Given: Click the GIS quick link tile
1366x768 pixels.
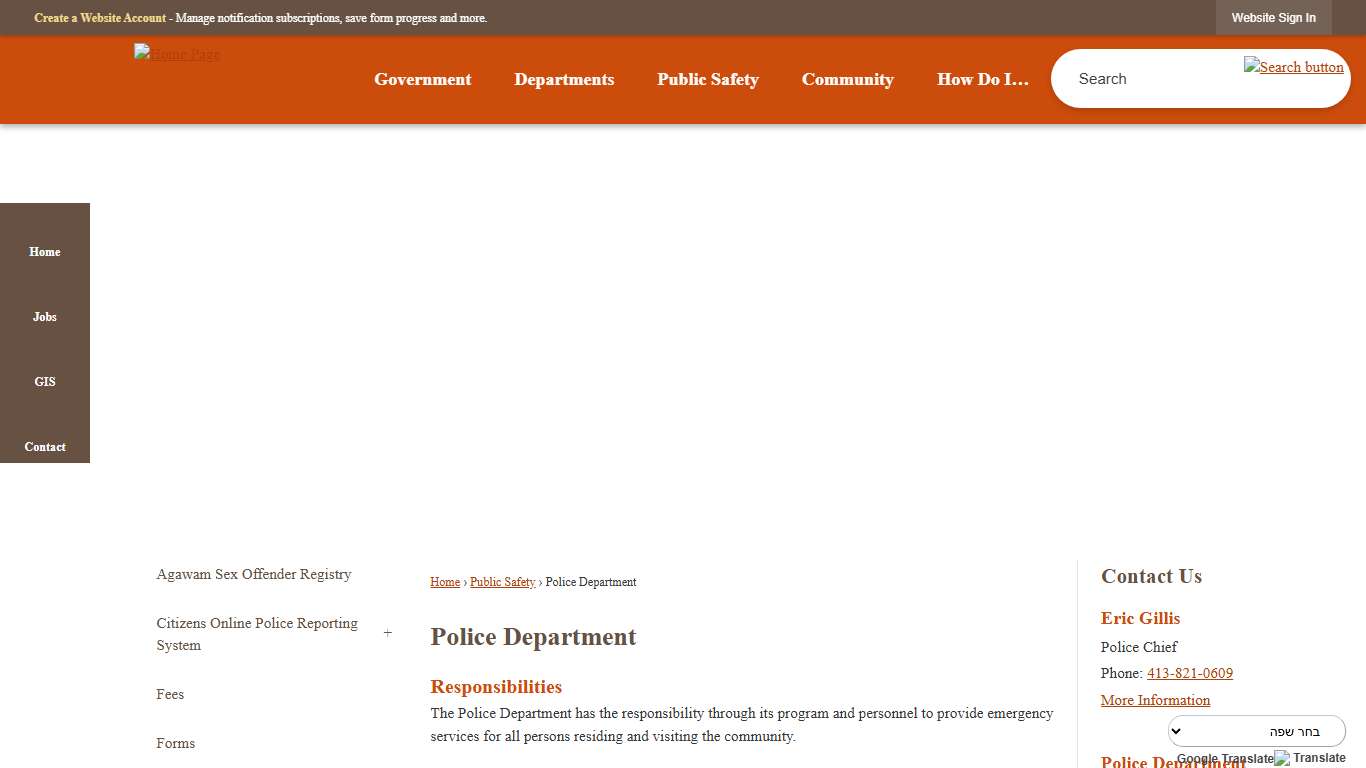Looking at the screenshot, I should tap(45, 381).
